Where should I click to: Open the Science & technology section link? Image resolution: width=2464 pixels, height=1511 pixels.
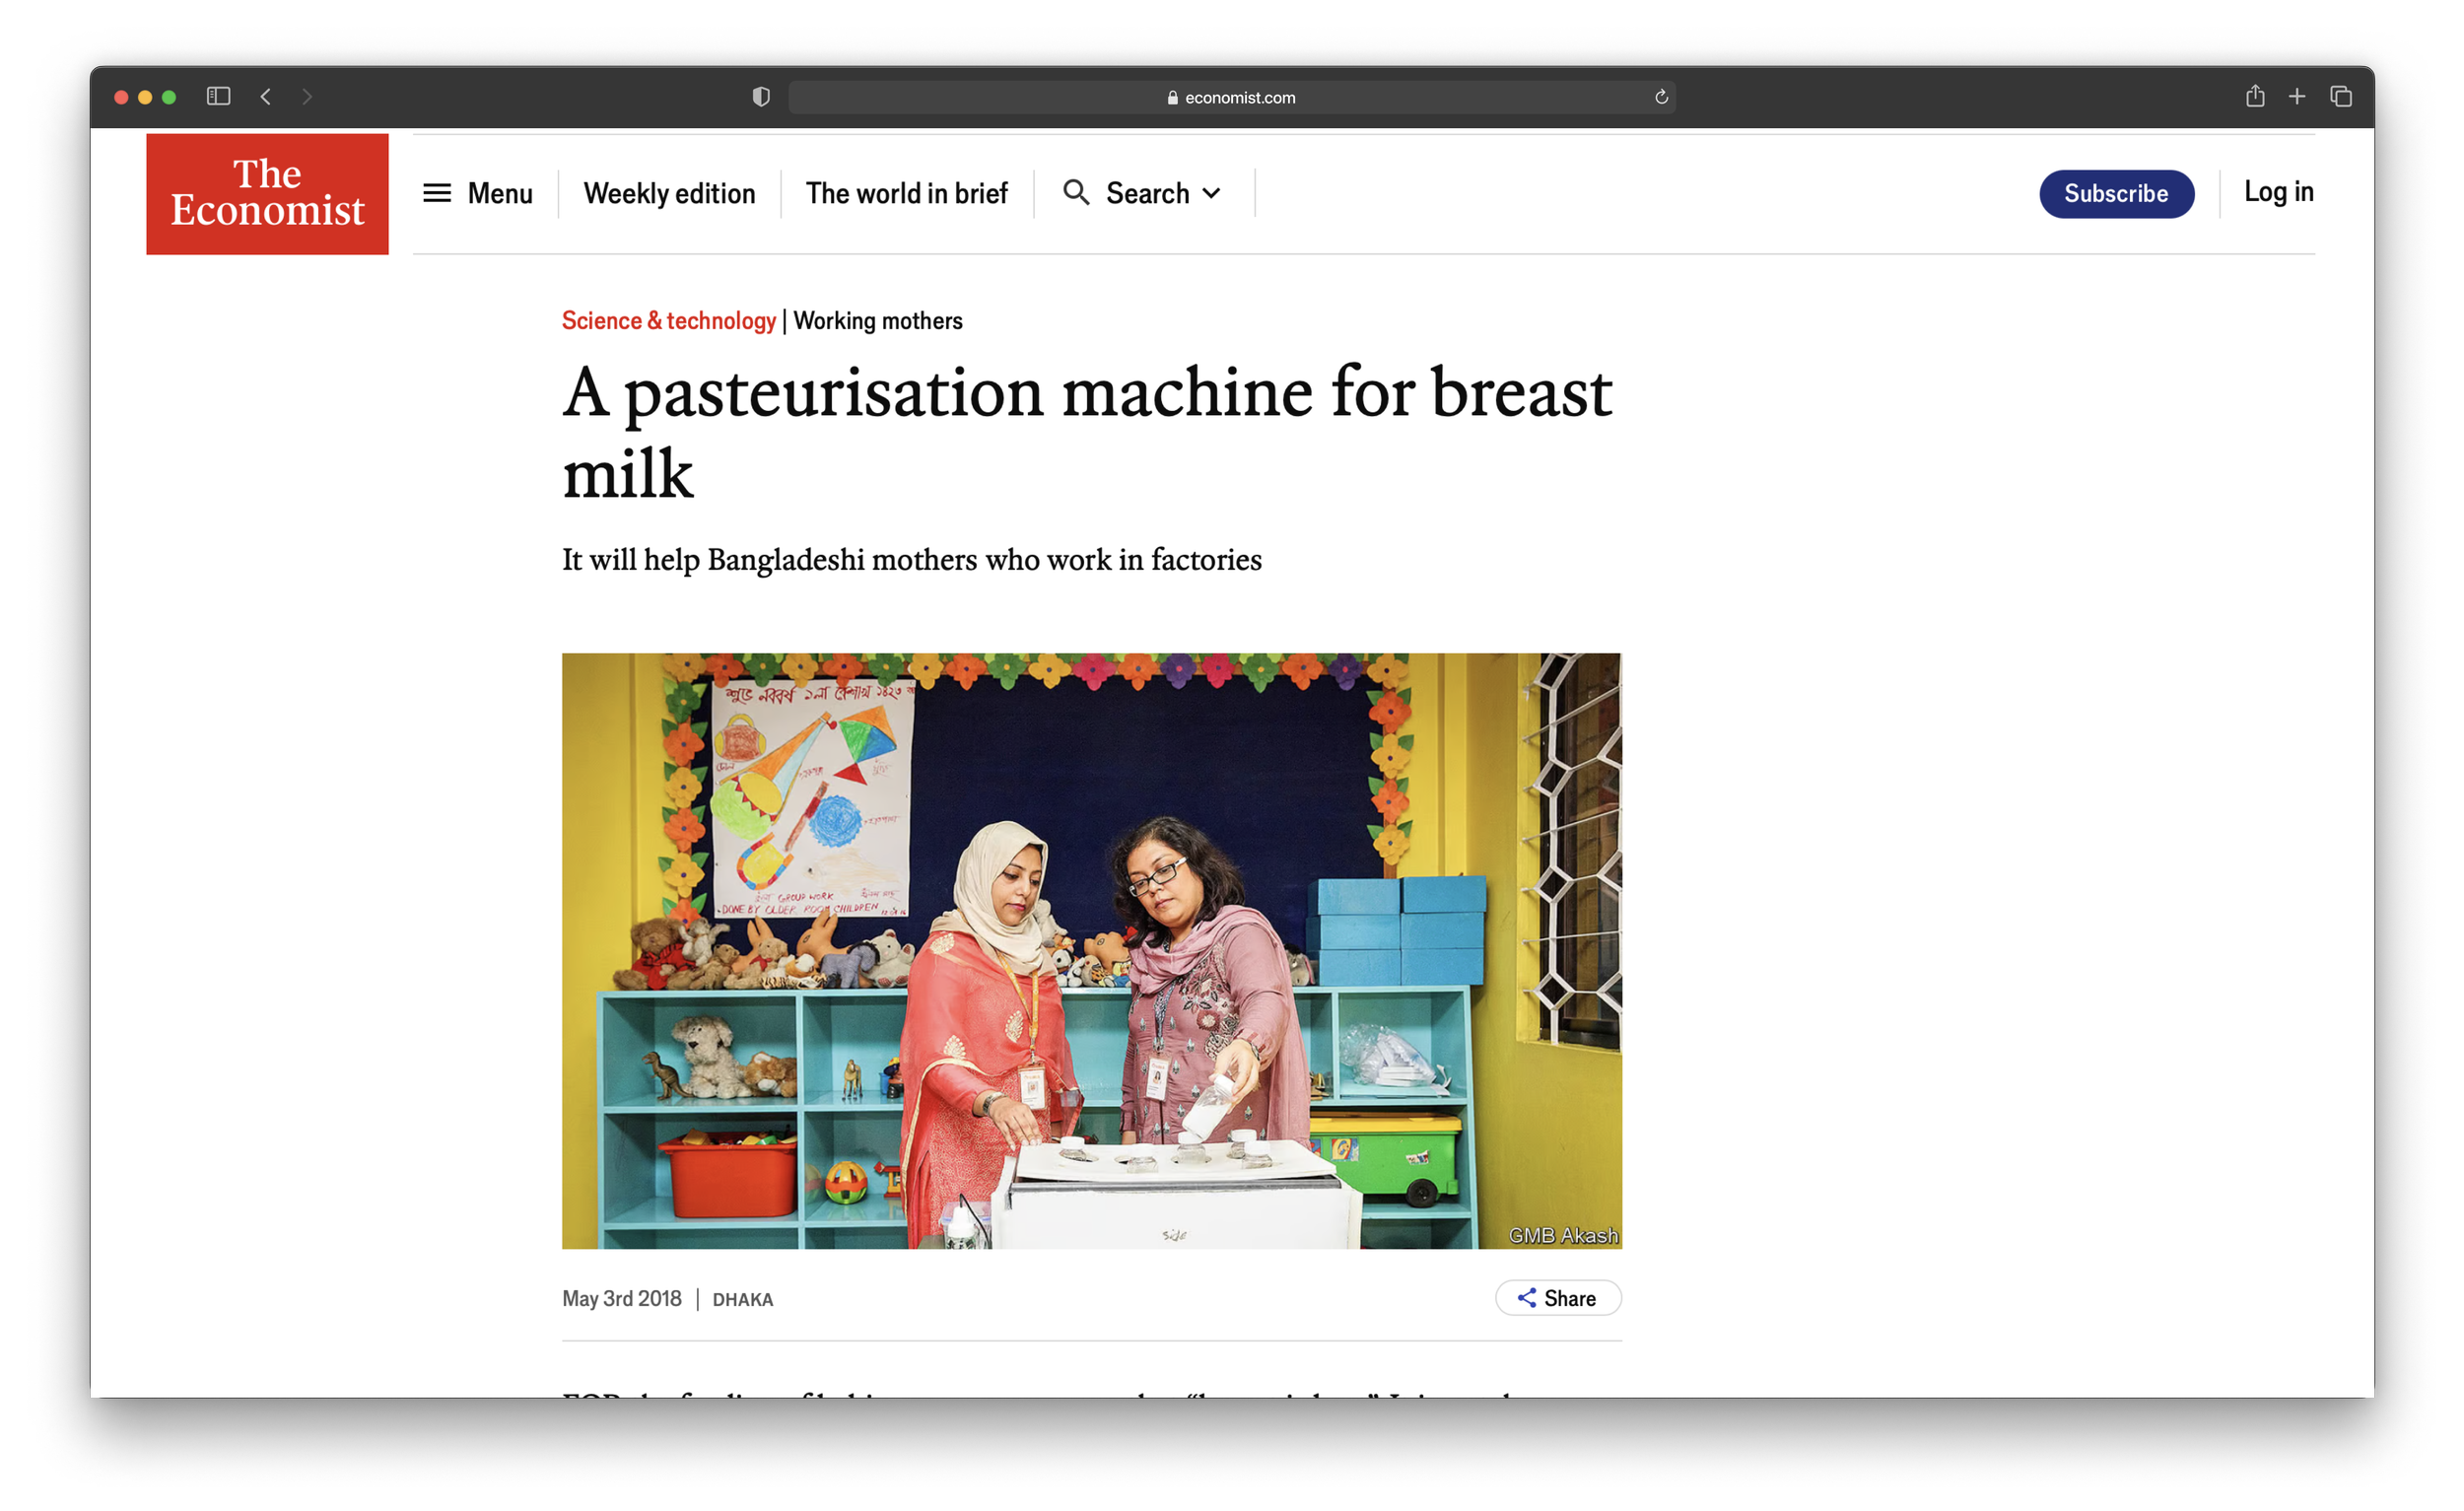[x=668, y=321]
